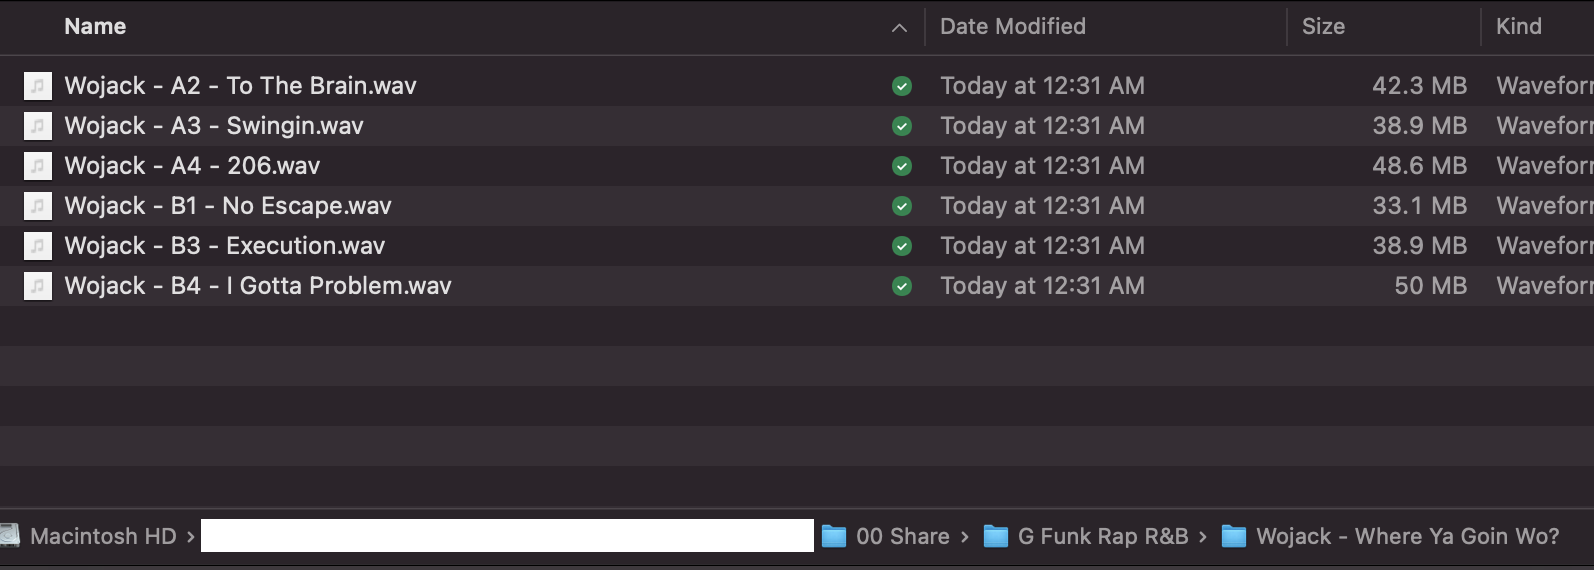Select the Wojack - B1 - No Escape.wav file
The image size is (1594, 570).
(x=228, y=206)
